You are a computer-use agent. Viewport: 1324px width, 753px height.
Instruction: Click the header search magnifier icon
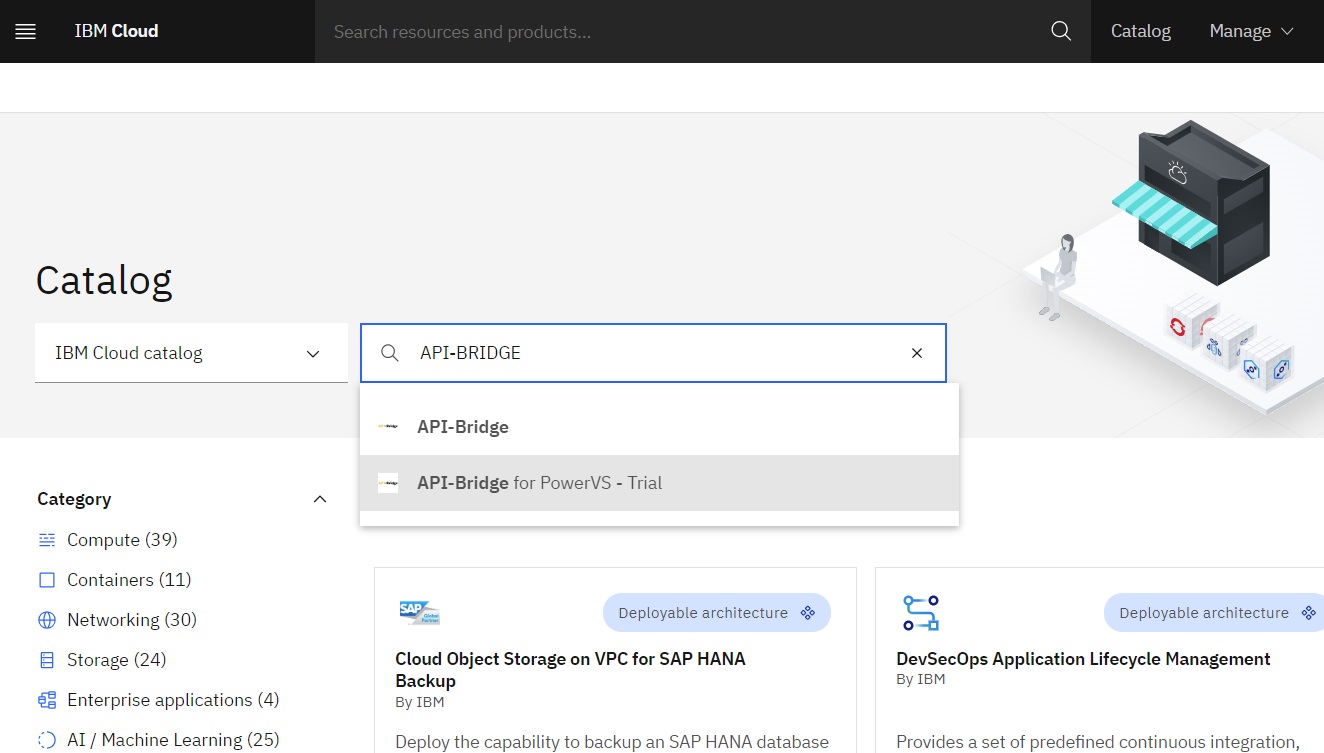[x=1061, y=31]
